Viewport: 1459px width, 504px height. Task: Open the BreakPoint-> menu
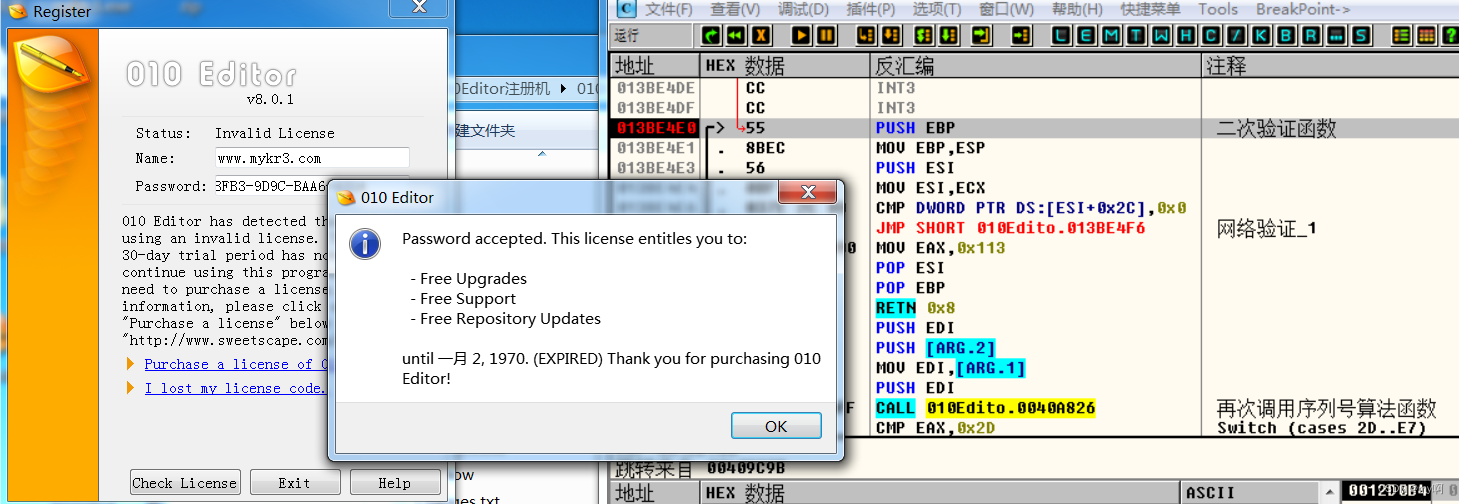(x=1303, y=10)
